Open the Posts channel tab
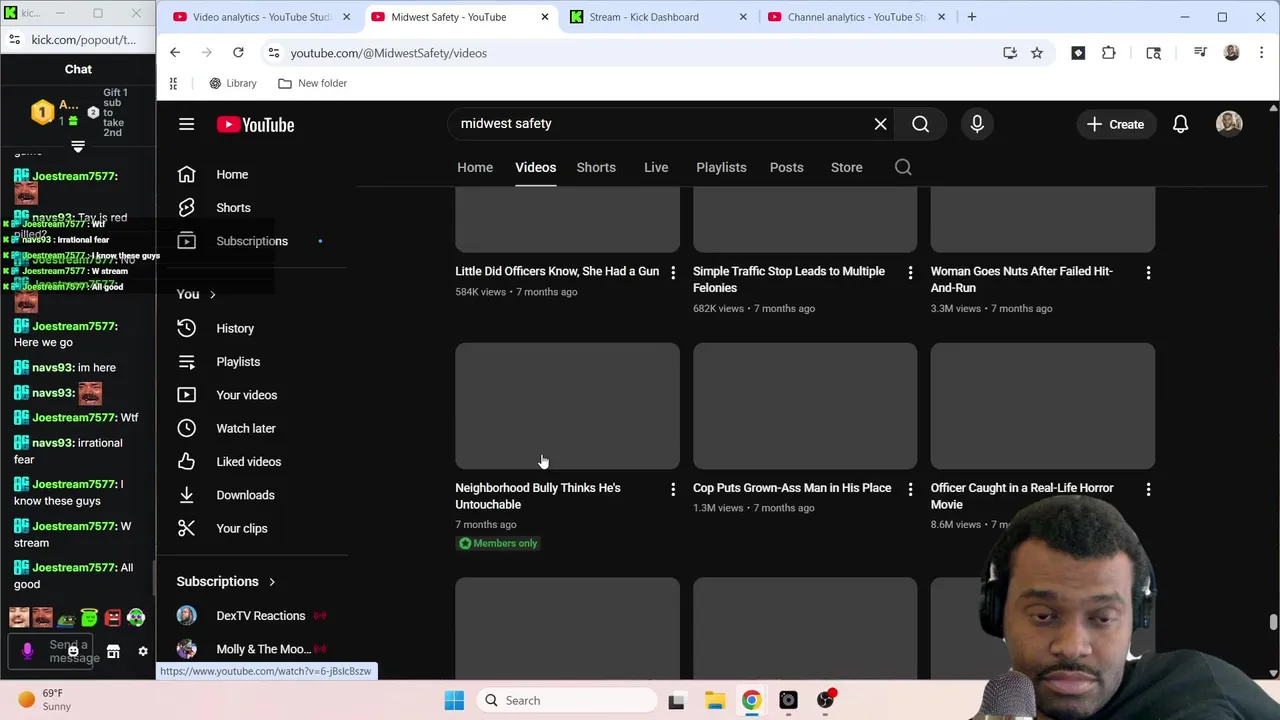The width and height of the screenshot is (1280, 720). click(786, 167)
